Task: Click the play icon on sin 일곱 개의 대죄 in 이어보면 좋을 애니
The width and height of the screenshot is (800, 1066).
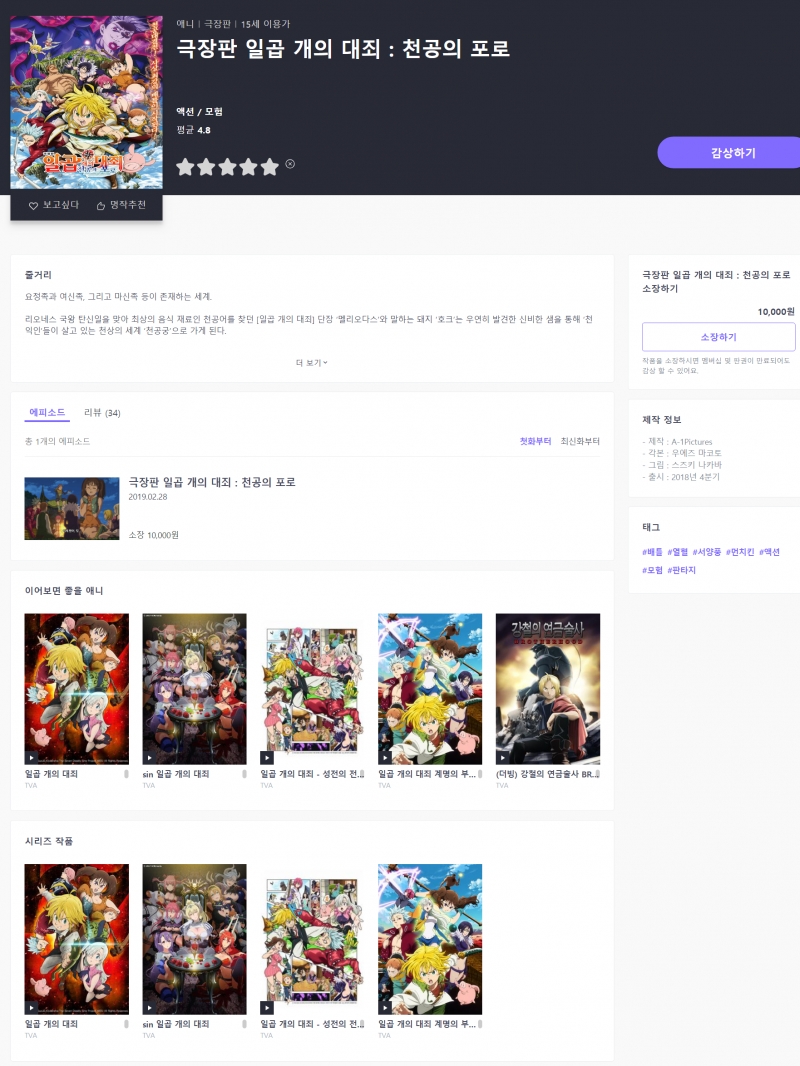Action: pyautogui.click(x=150, y=757)
